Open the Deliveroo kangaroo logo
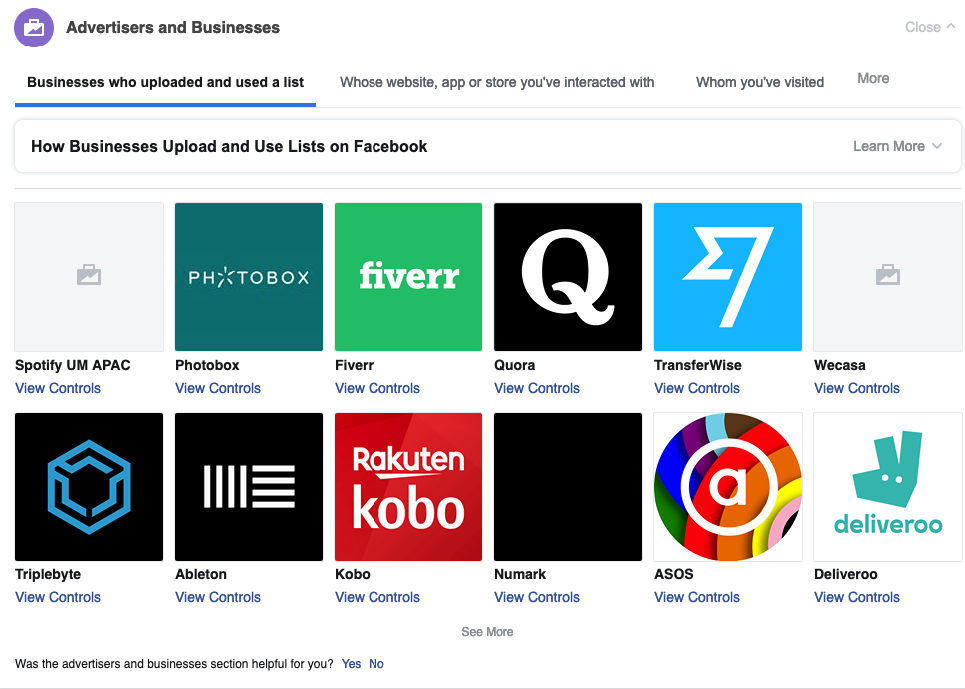965x689 pixels. 888,487
